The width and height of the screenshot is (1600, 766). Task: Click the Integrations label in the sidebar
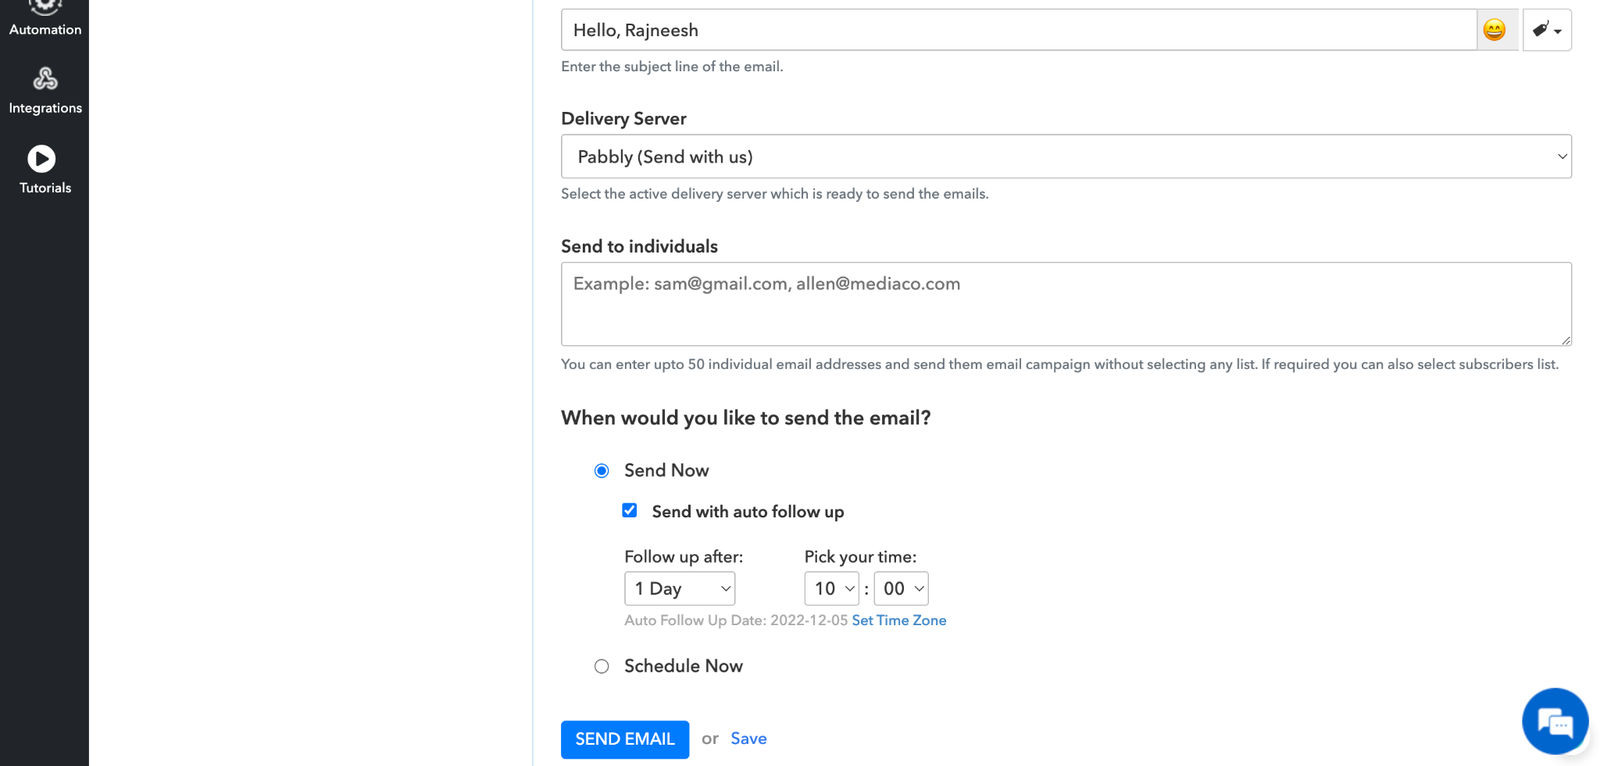[45, 108]
